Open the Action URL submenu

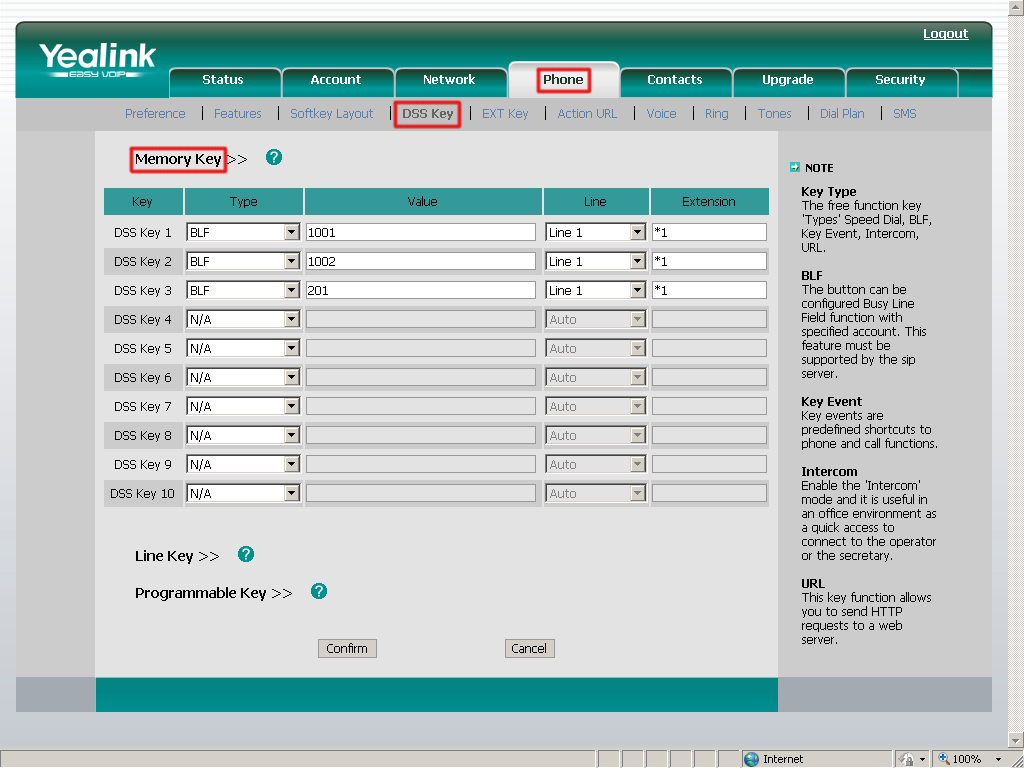pyautogui.click(x=587, y=114)
